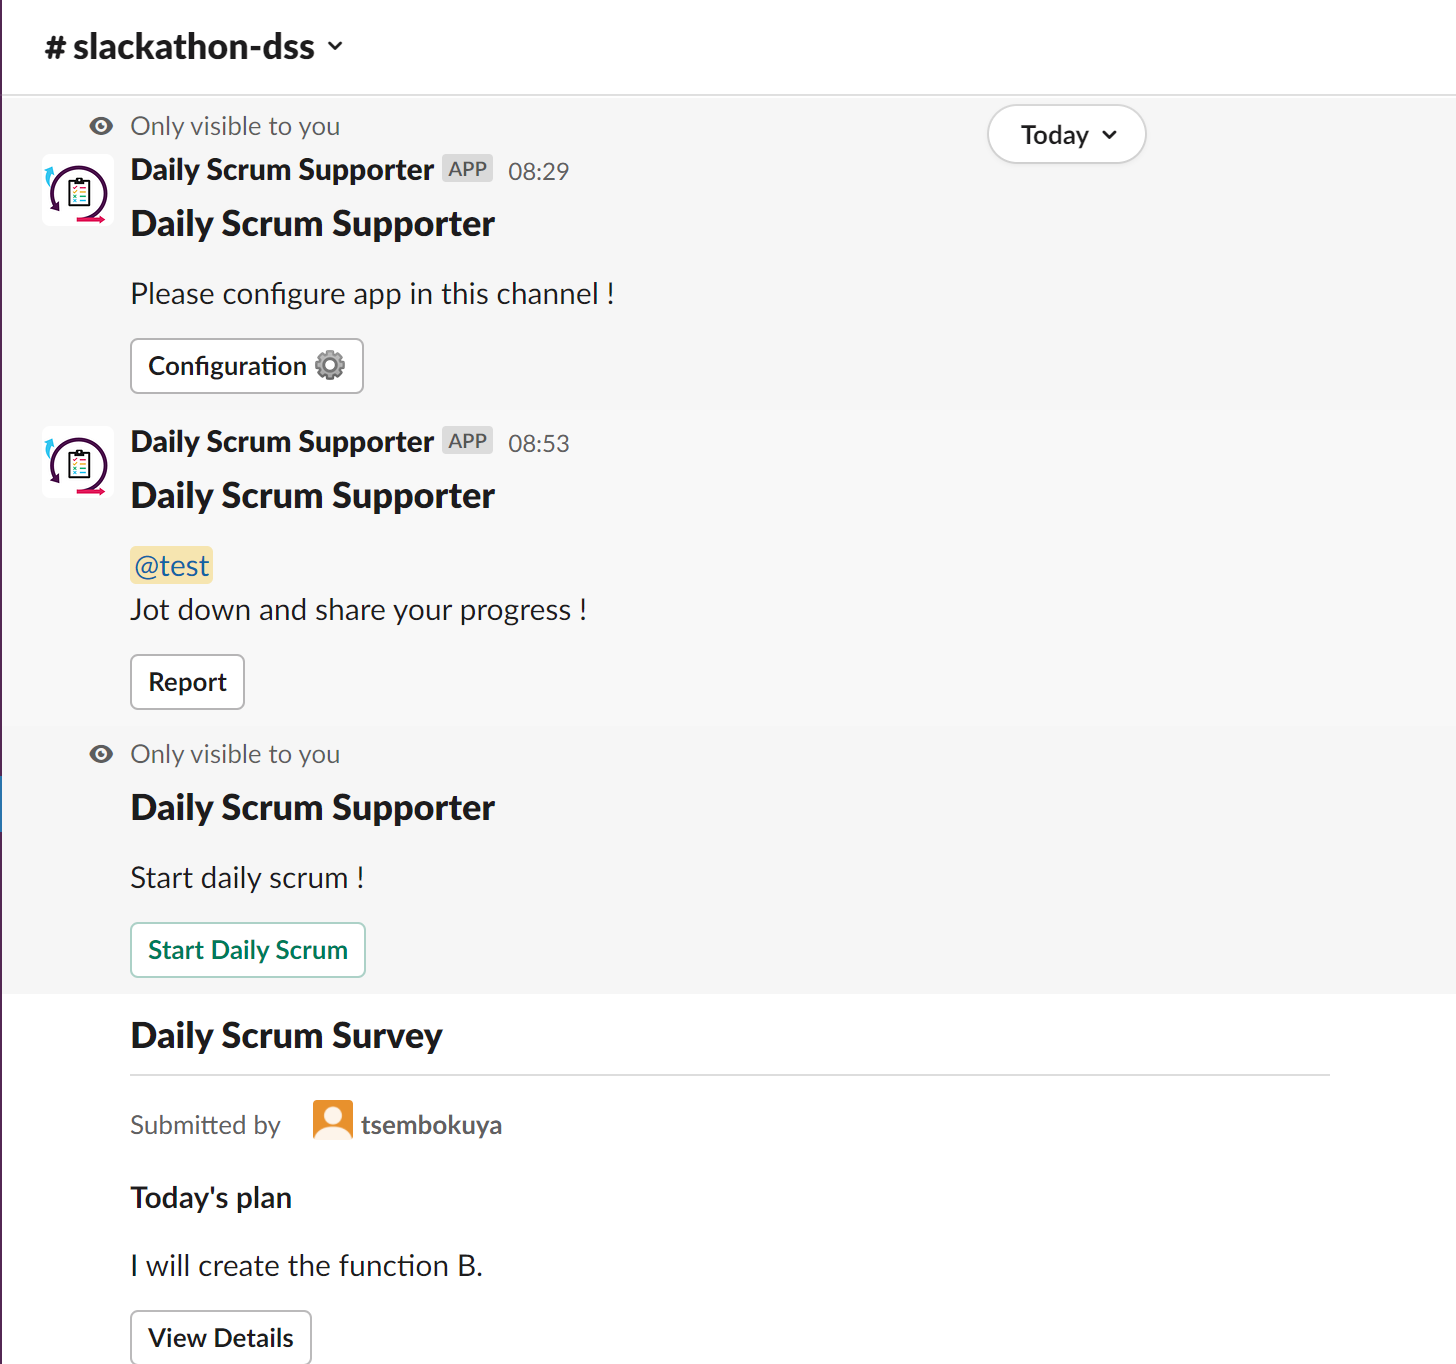This screenshot has width=1456, height=1364.
Task: Click the APP badge next to 08:29
Action: [x=468, y=169]
